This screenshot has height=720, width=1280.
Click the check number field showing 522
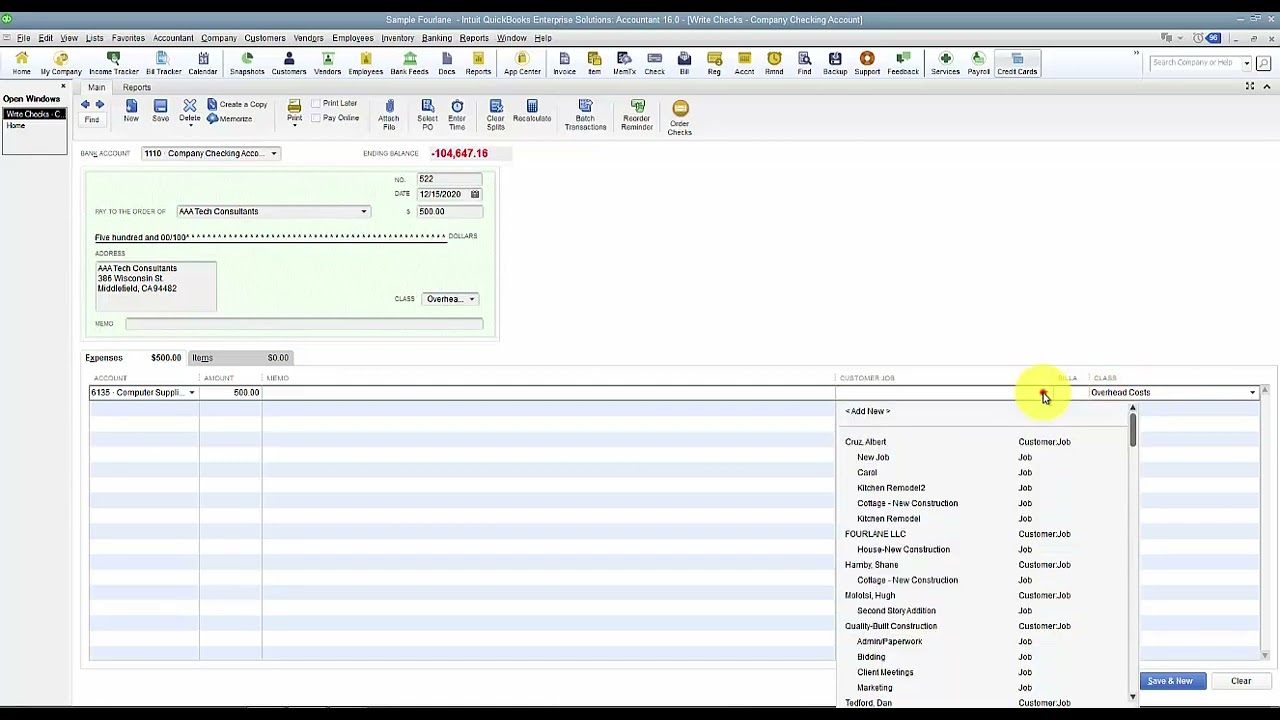(449, 179)
